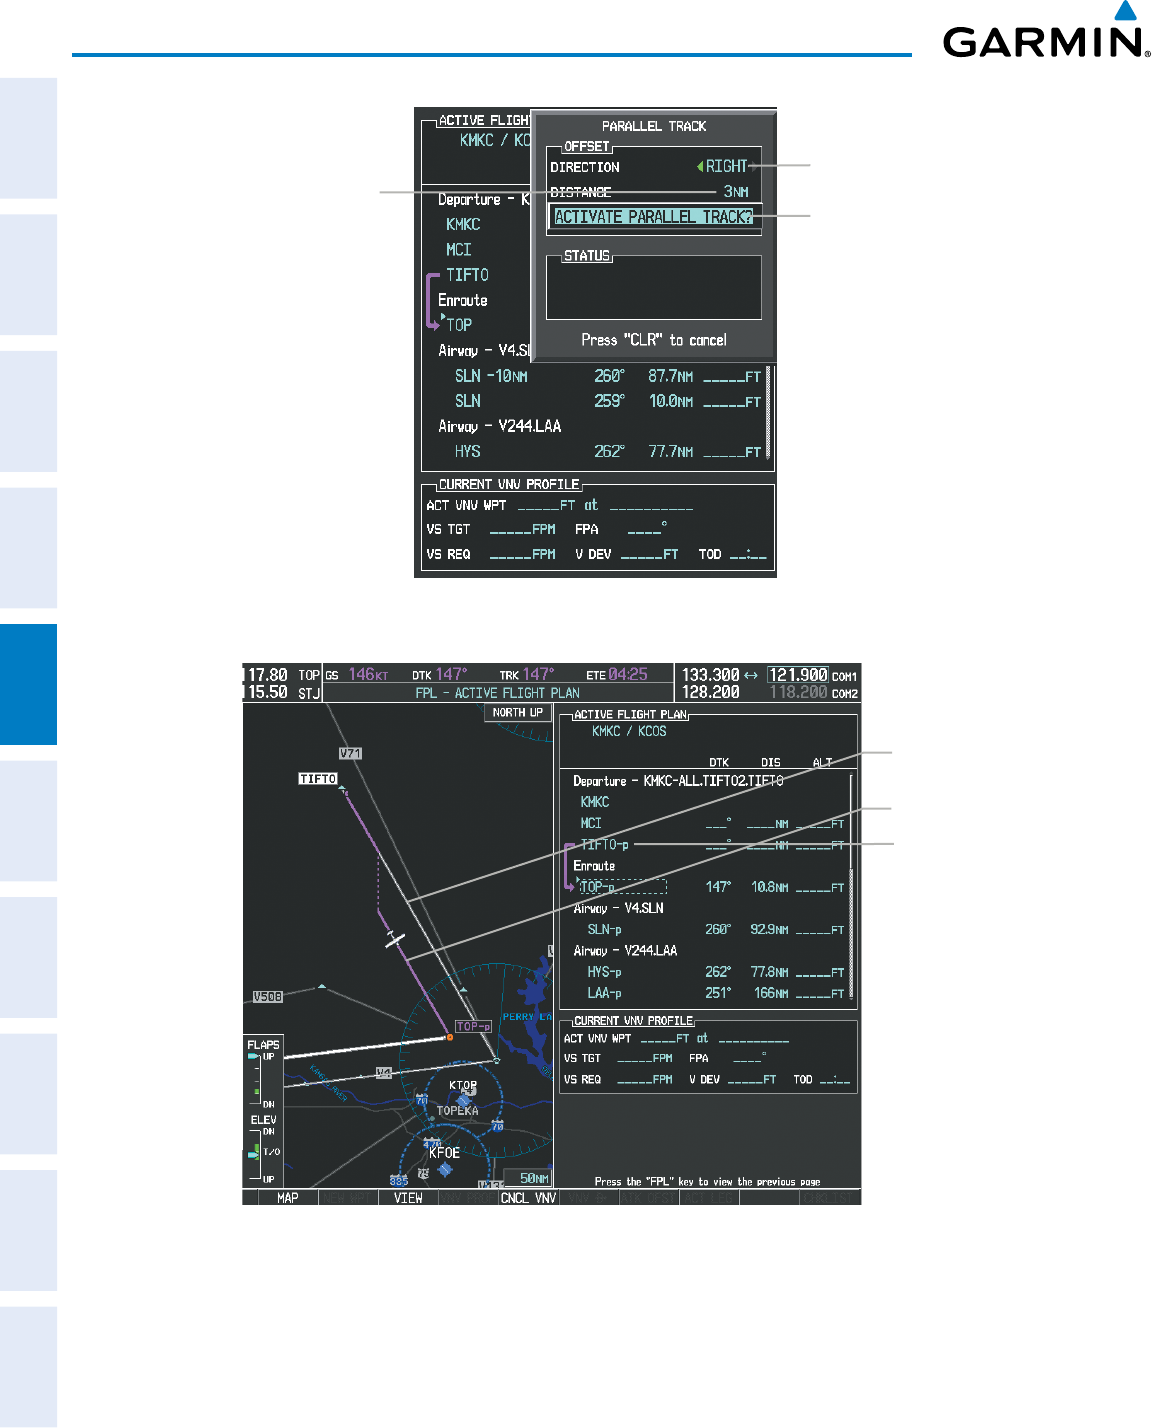Click the 50NM map range box
This screenshot has height=1428, width=1152.
pyautogui.click(x=527, y=1178)
